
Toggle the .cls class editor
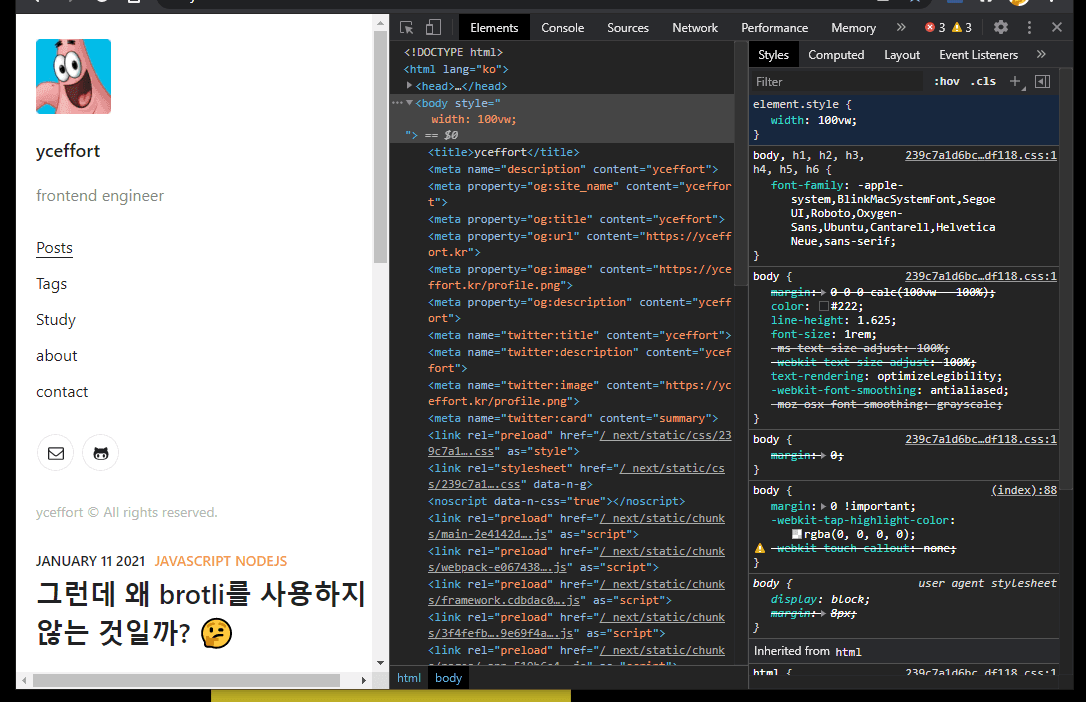tap(983, 81)
